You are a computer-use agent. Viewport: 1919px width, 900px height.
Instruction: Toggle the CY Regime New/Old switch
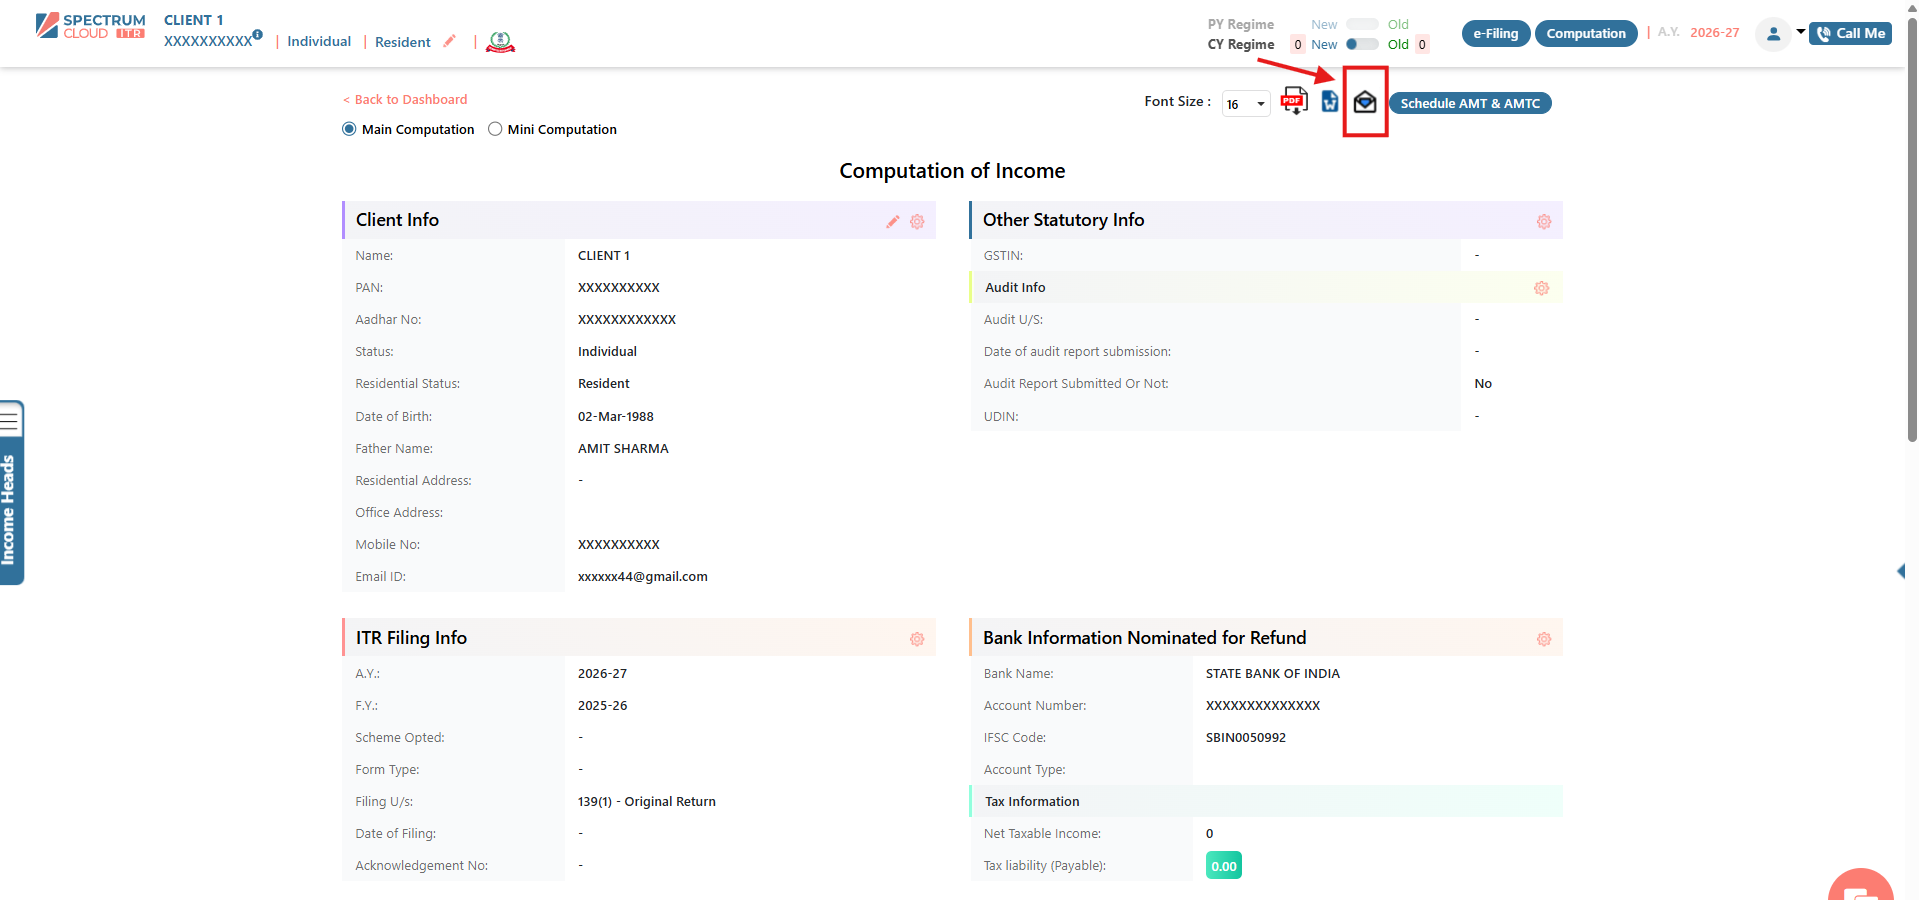(x=1362, y=44)
